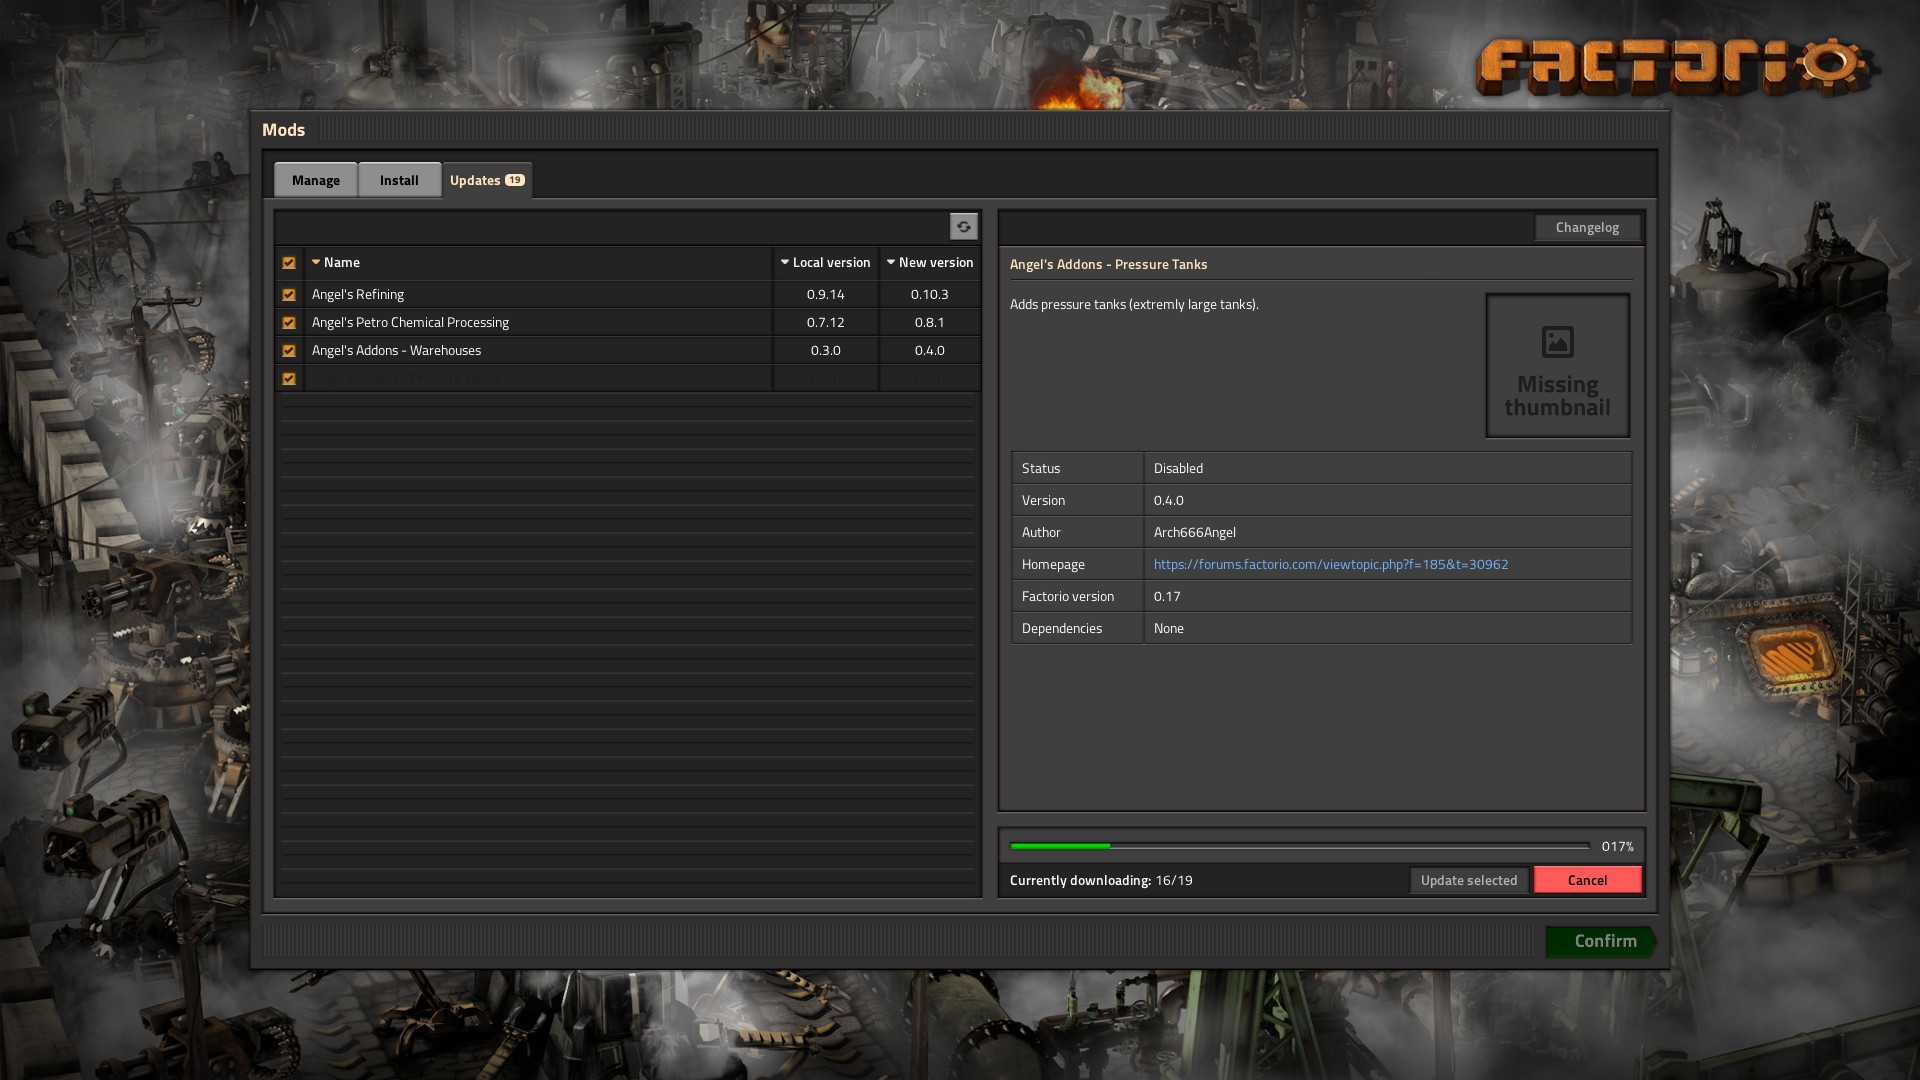Toggle the fourth faded mod row checkbox
The height and width of the screenshot is (1080, 1920).
(x=289, y=379)
